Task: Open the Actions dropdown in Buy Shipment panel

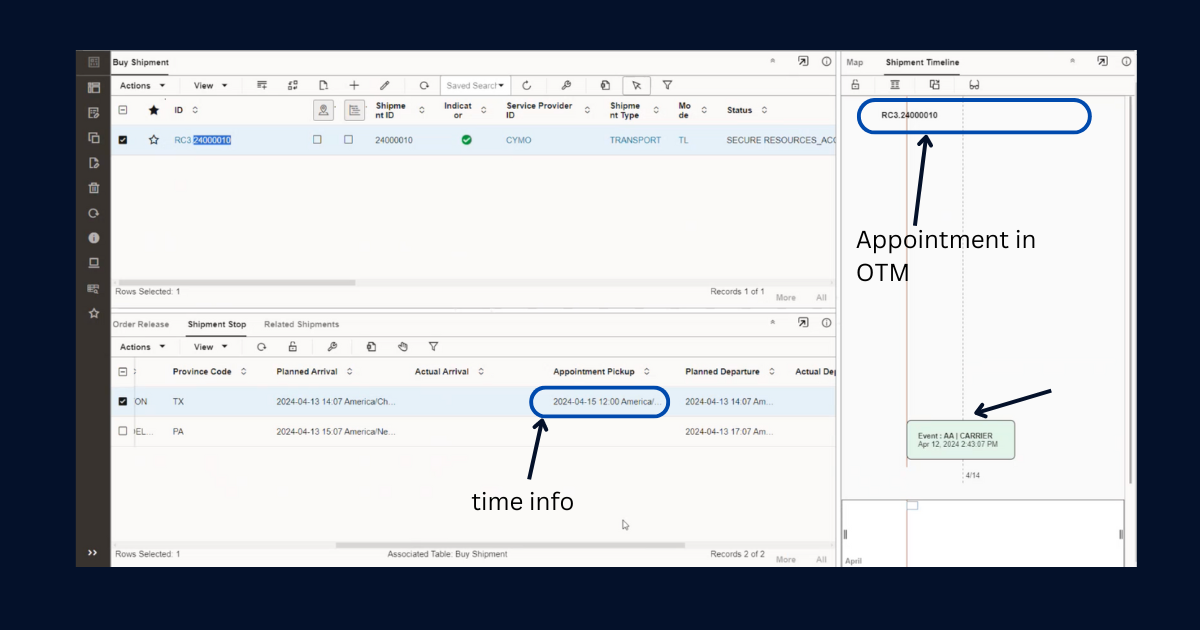Action: [138, 85]
